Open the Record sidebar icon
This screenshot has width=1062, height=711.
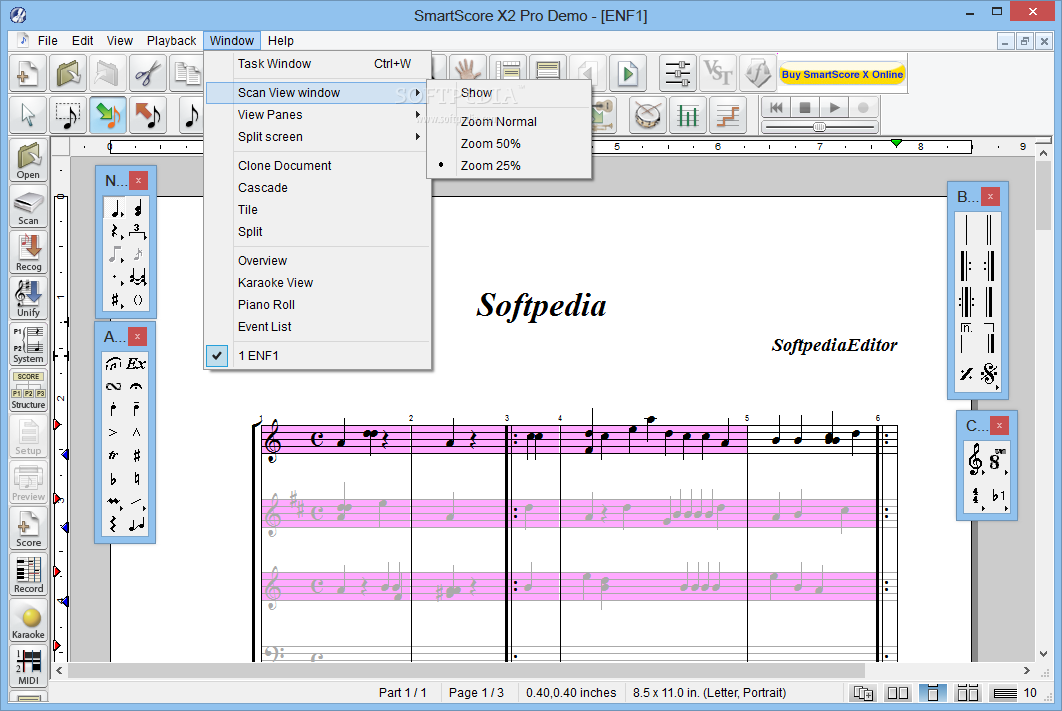pos(28,575)
